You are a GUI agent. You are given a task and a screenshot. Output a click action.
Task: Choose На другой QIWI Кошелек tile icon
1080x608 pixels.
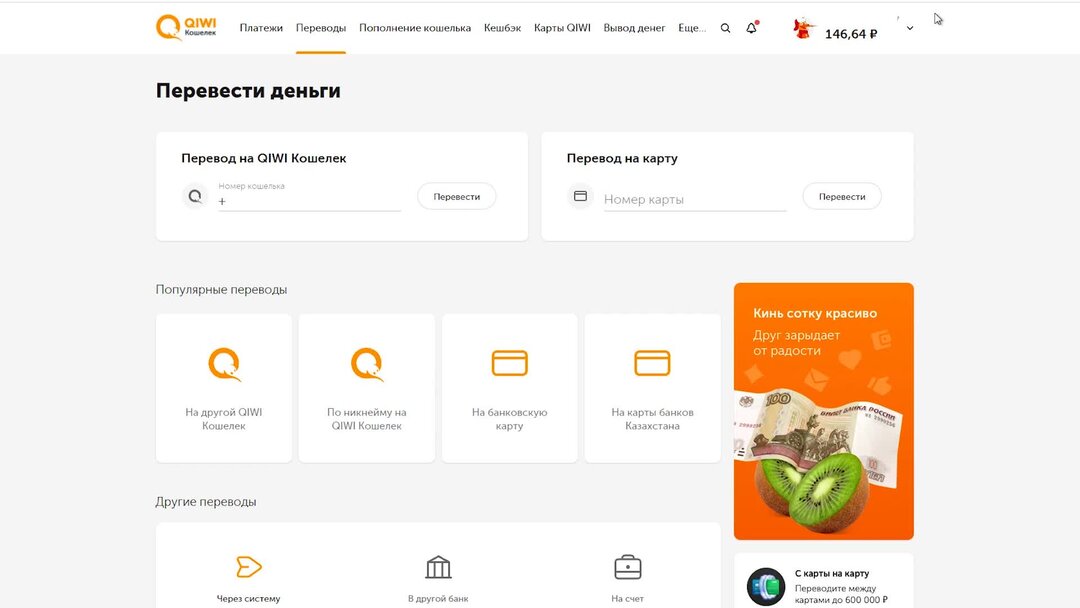pyautogui.click(x=224, y=364)
